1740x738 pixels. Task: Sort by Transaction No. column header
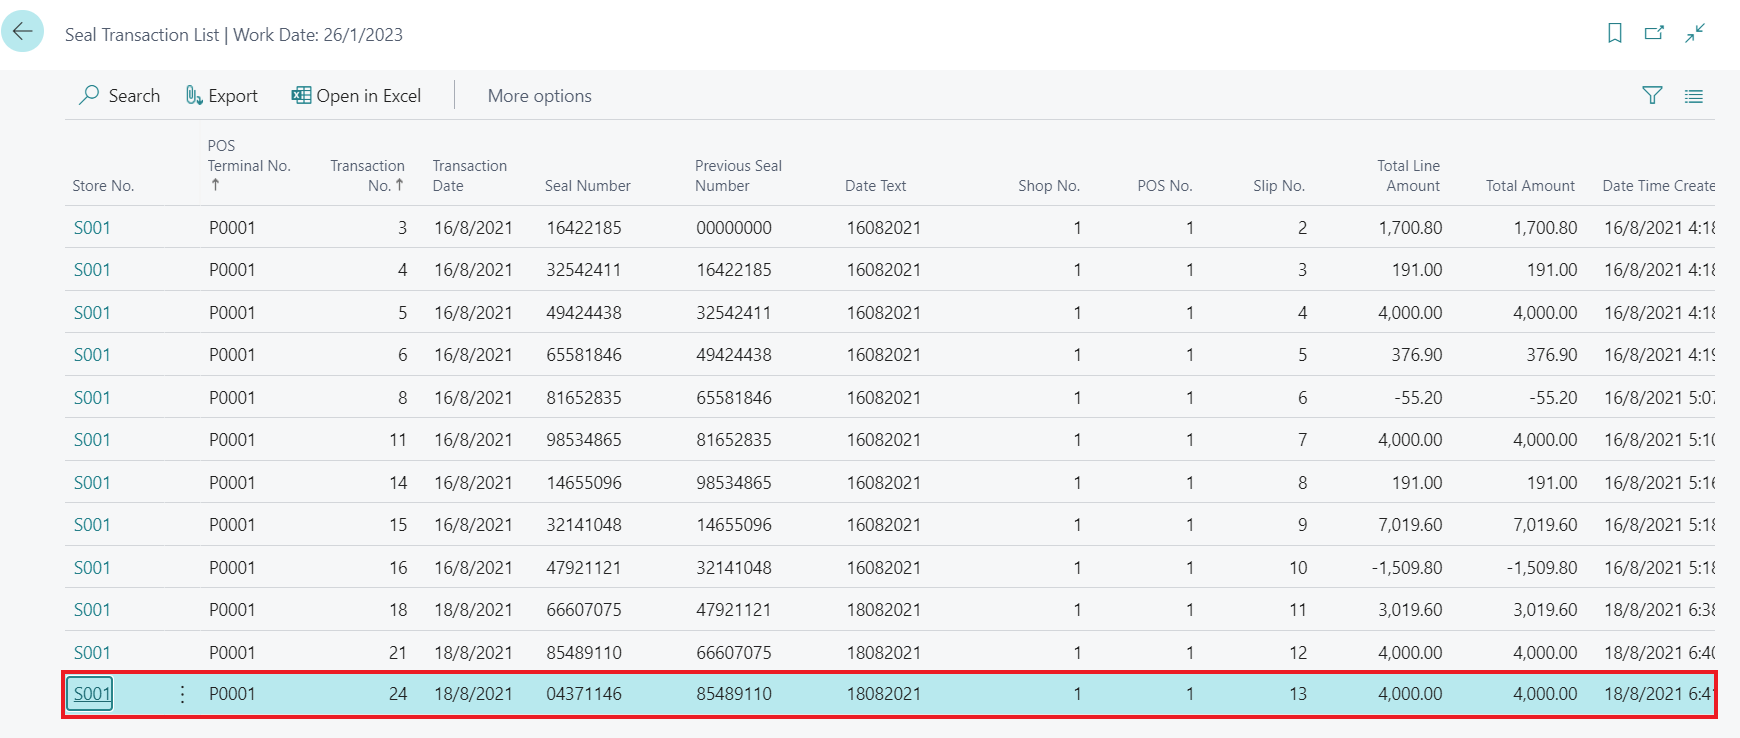tap(367, 176)
